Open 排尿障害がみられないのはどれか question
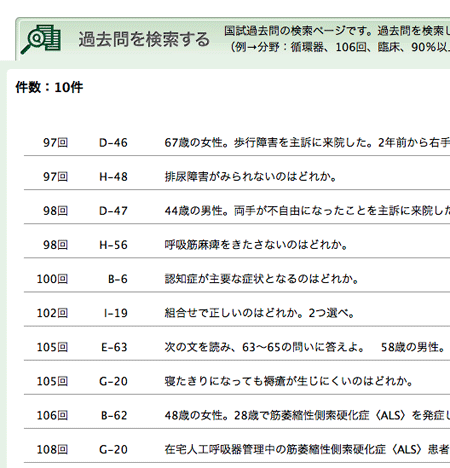The height and width of the screenshot is (468, 450). click(x=251, y=177)
